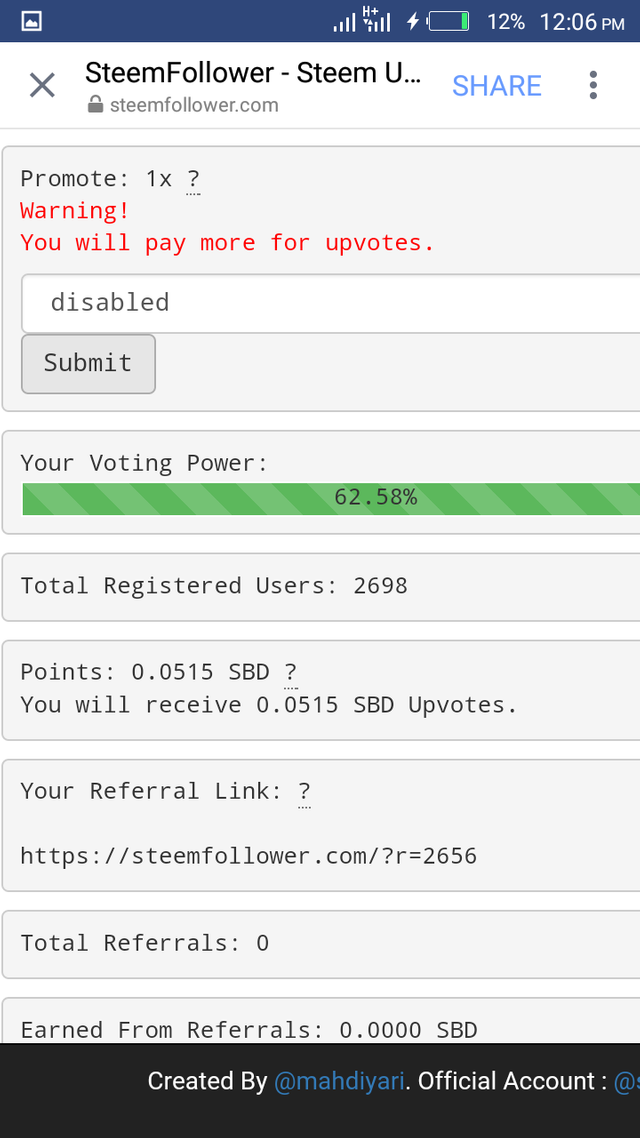Image resolution: width=640 pixels, height=1138 pixels.
Task: Tap the Total Referrals panel
Action: pos(321,944)
